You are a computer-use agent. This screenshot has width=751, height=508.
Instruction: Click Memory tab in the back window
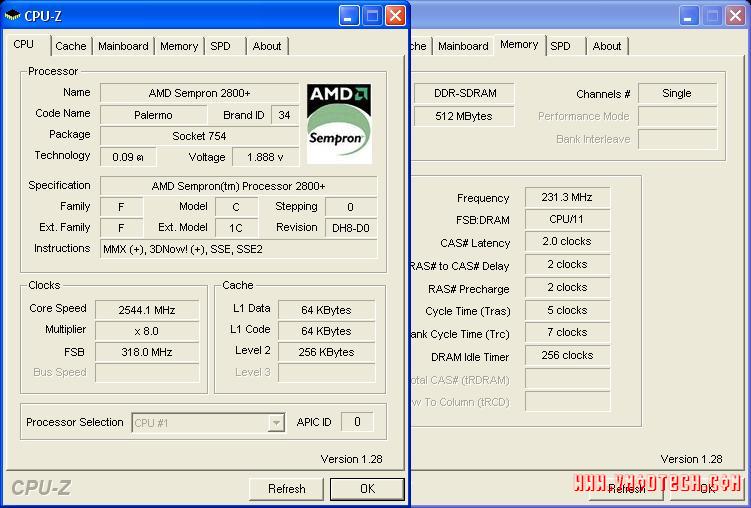(x=519, y=44)
